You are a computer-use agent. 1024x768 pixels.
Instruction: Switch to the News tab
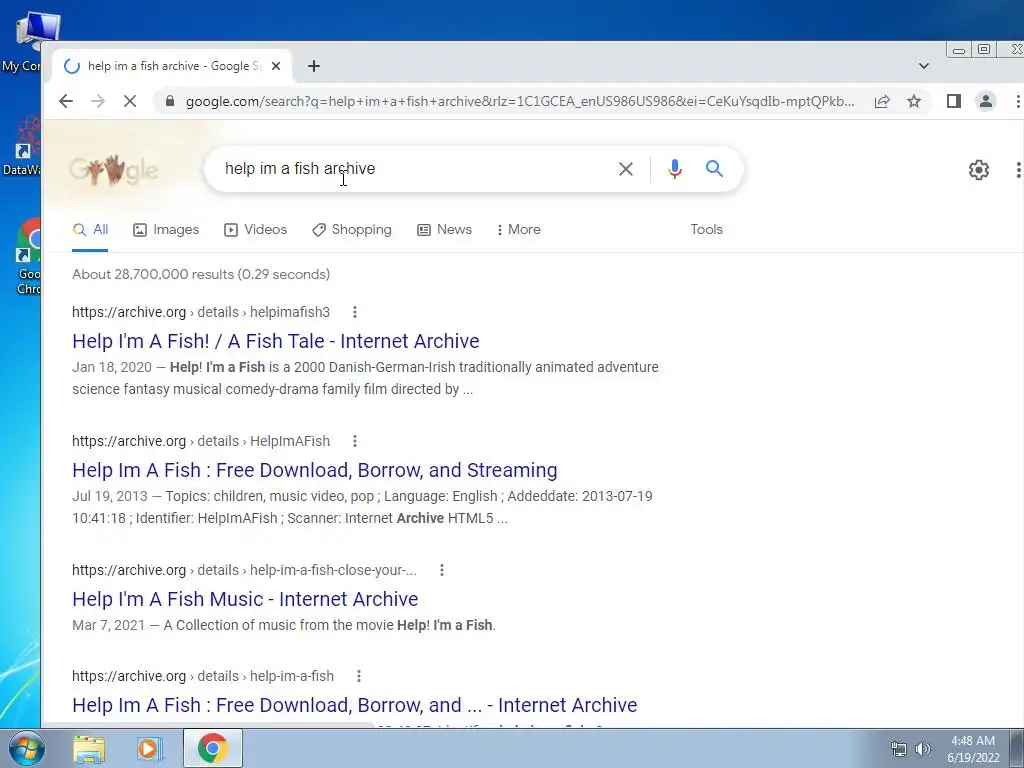click(444, 230)
